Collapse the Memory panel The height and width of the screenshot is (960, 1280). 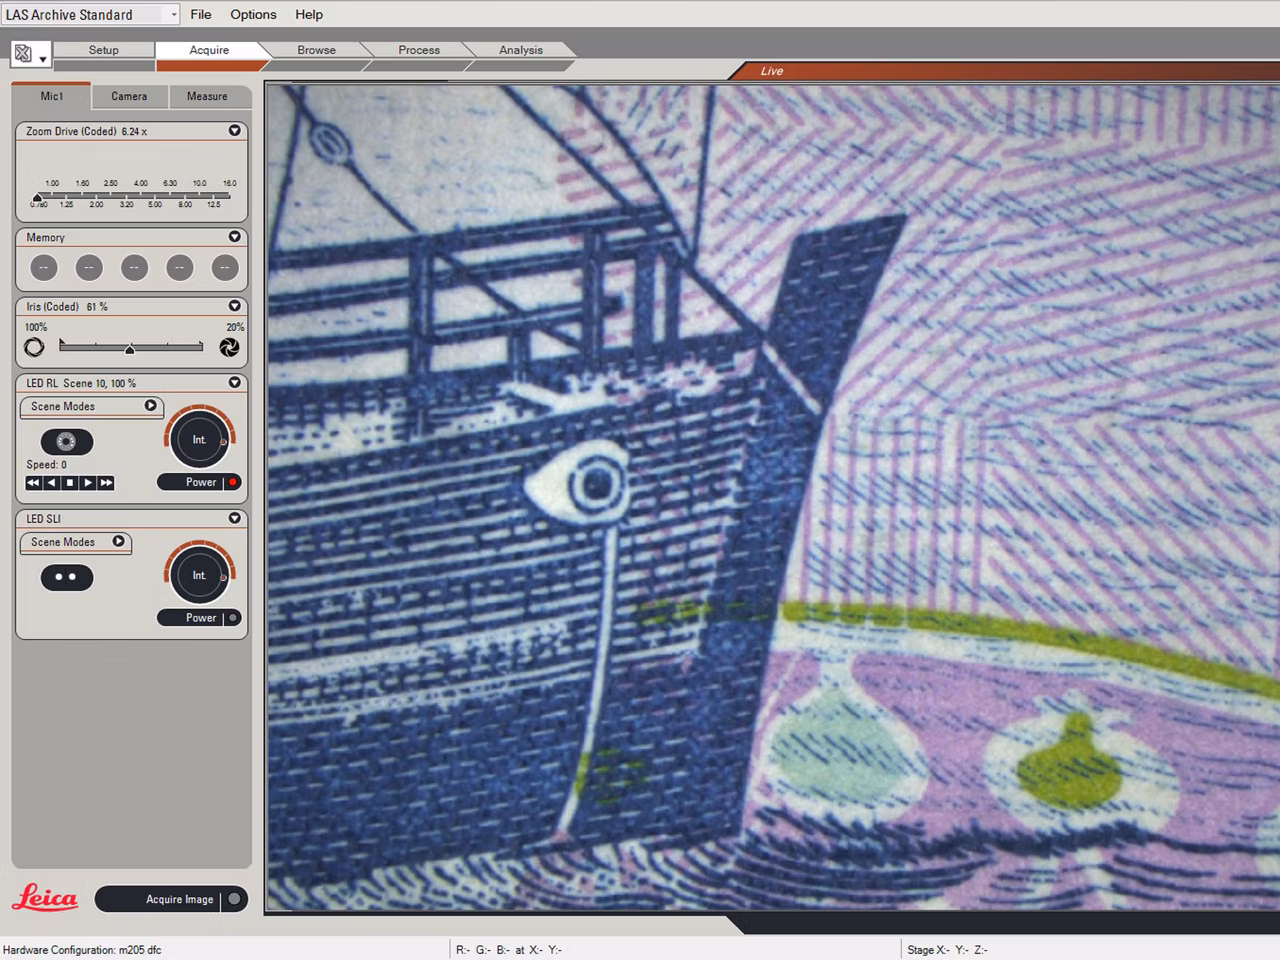[234, 237]
